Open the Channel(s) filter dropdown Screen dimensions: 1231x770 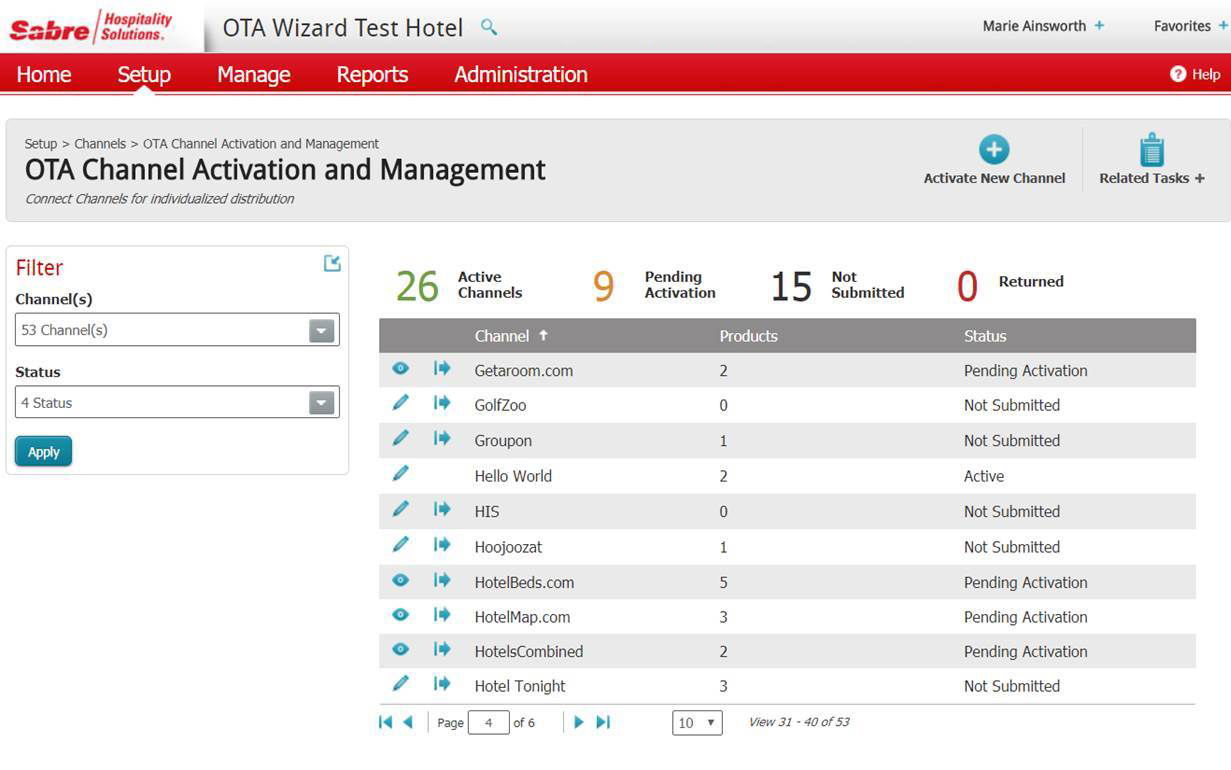point(321,330)
